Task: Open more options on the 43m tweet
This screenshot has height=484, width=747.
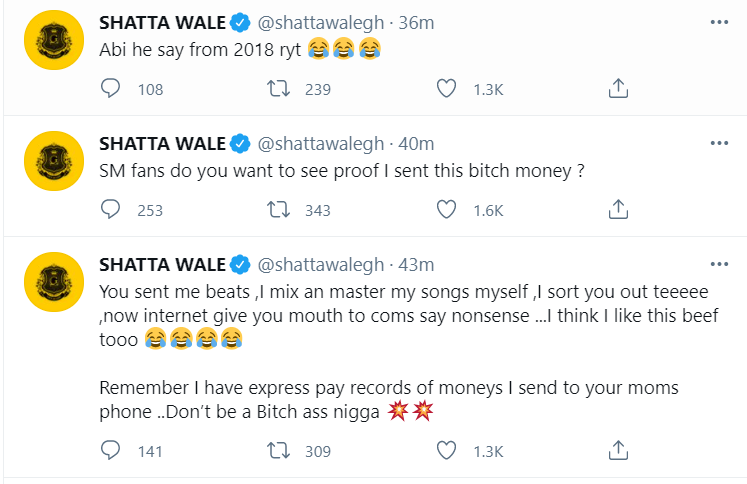Action: click(719, 264)
